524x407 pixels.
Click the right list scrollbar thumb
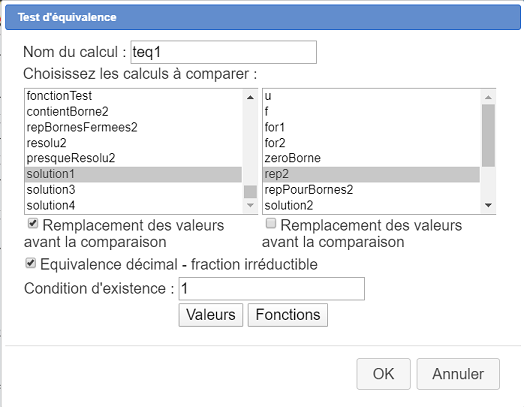point(488,135)
